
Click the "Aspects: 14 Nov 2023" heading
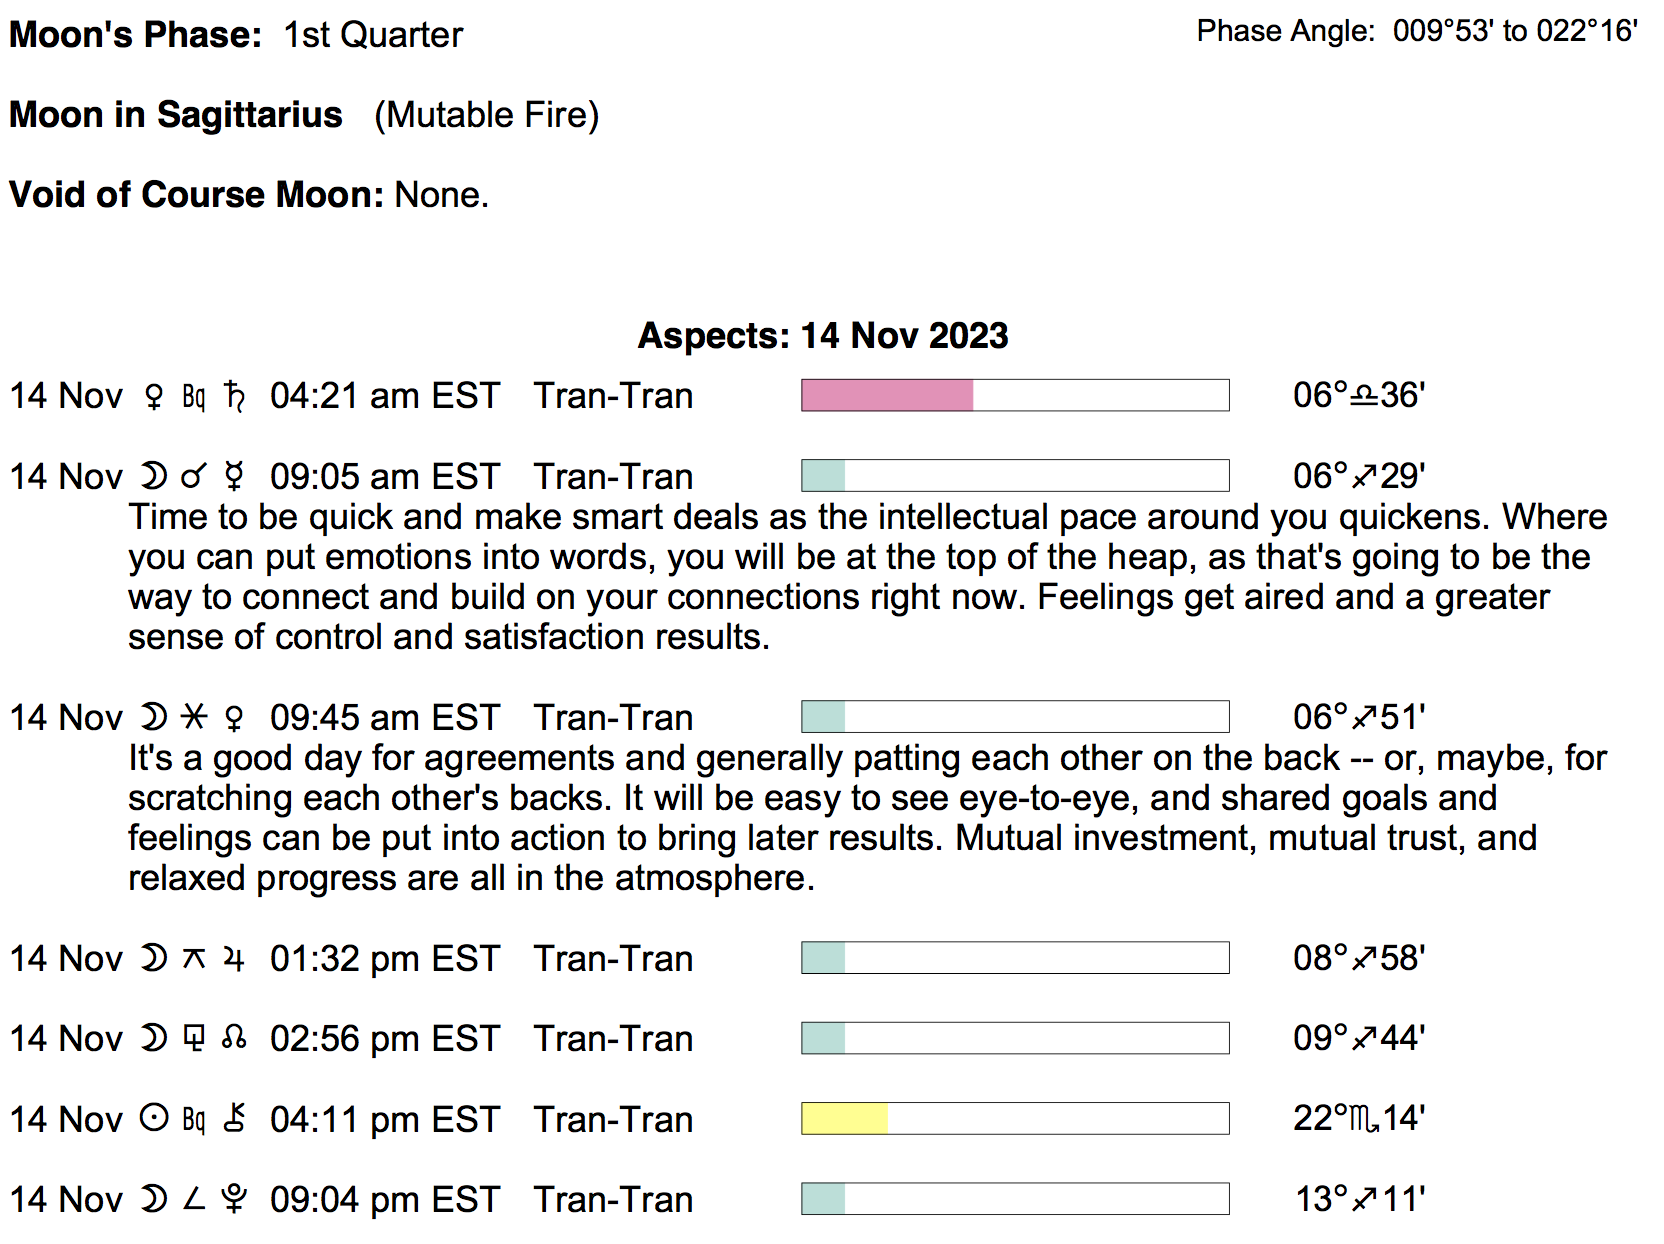pyautogui.click(x=823, y=336)
